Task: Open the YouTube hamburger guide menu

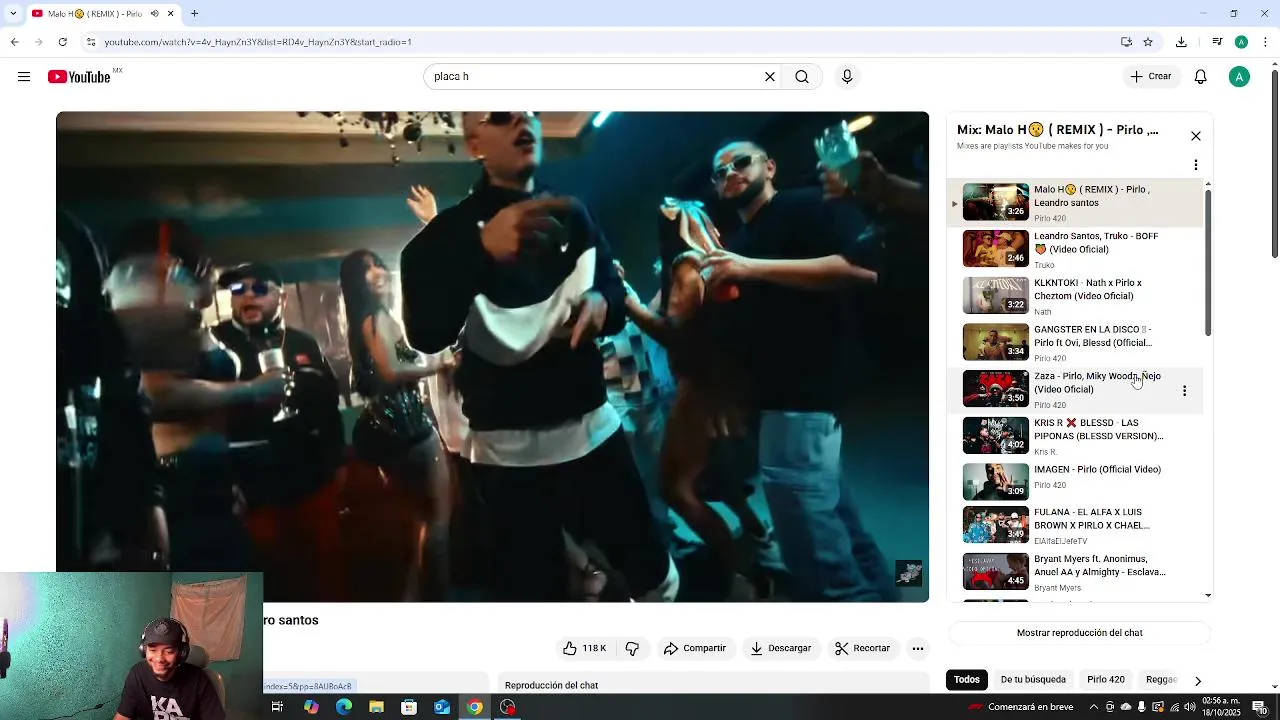Action: pyautogui.click(x=24, y=77)
